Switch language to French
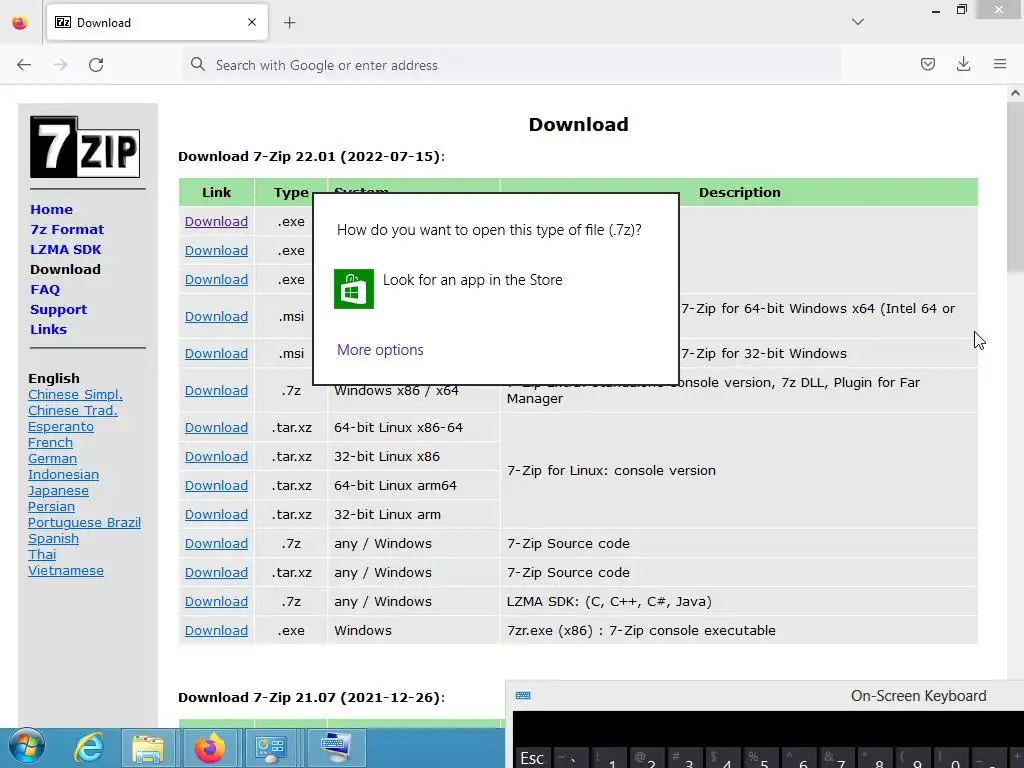 point(50,443)
